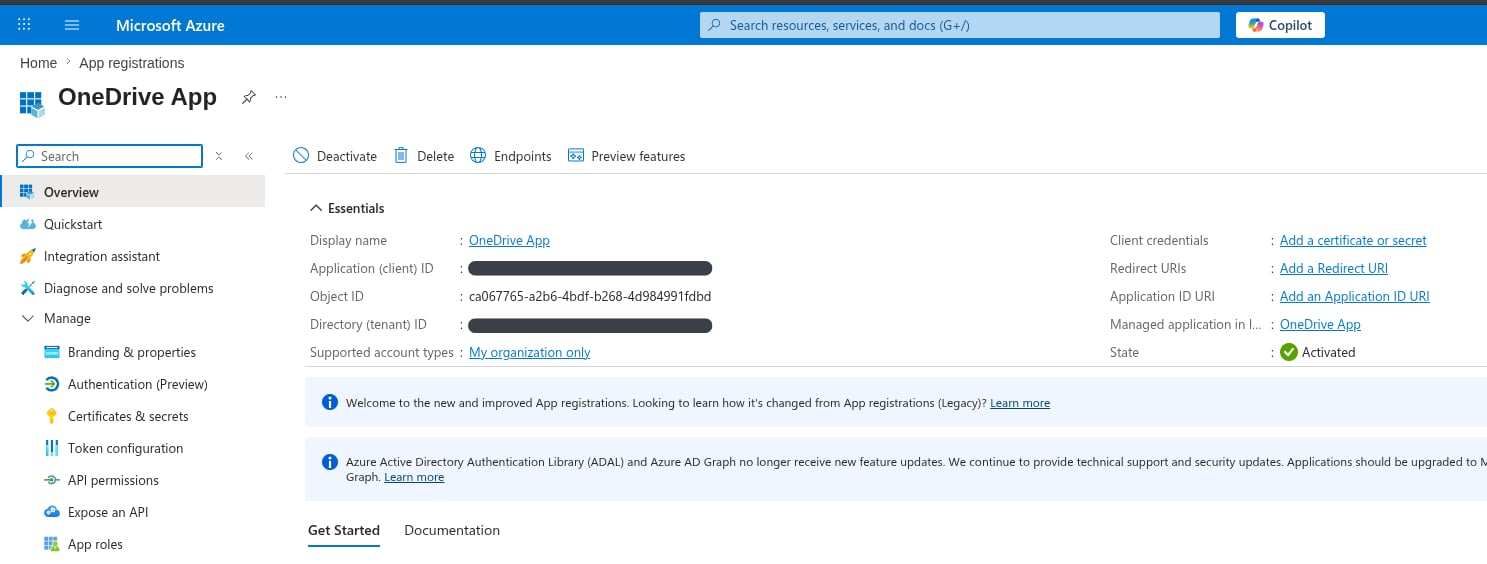This screenshot has height=564, width=1487.
Task: Click the Overview grid icon
Action: (x=27, y=192)
